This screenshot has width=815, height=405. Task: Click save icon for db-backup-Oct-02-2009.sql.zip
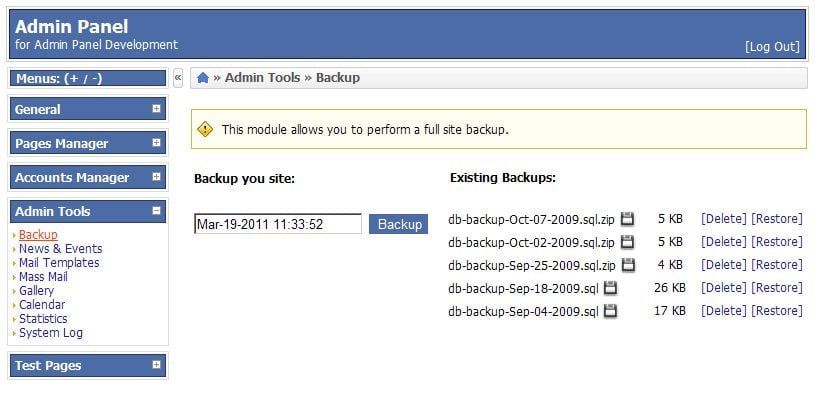[628, 242]
